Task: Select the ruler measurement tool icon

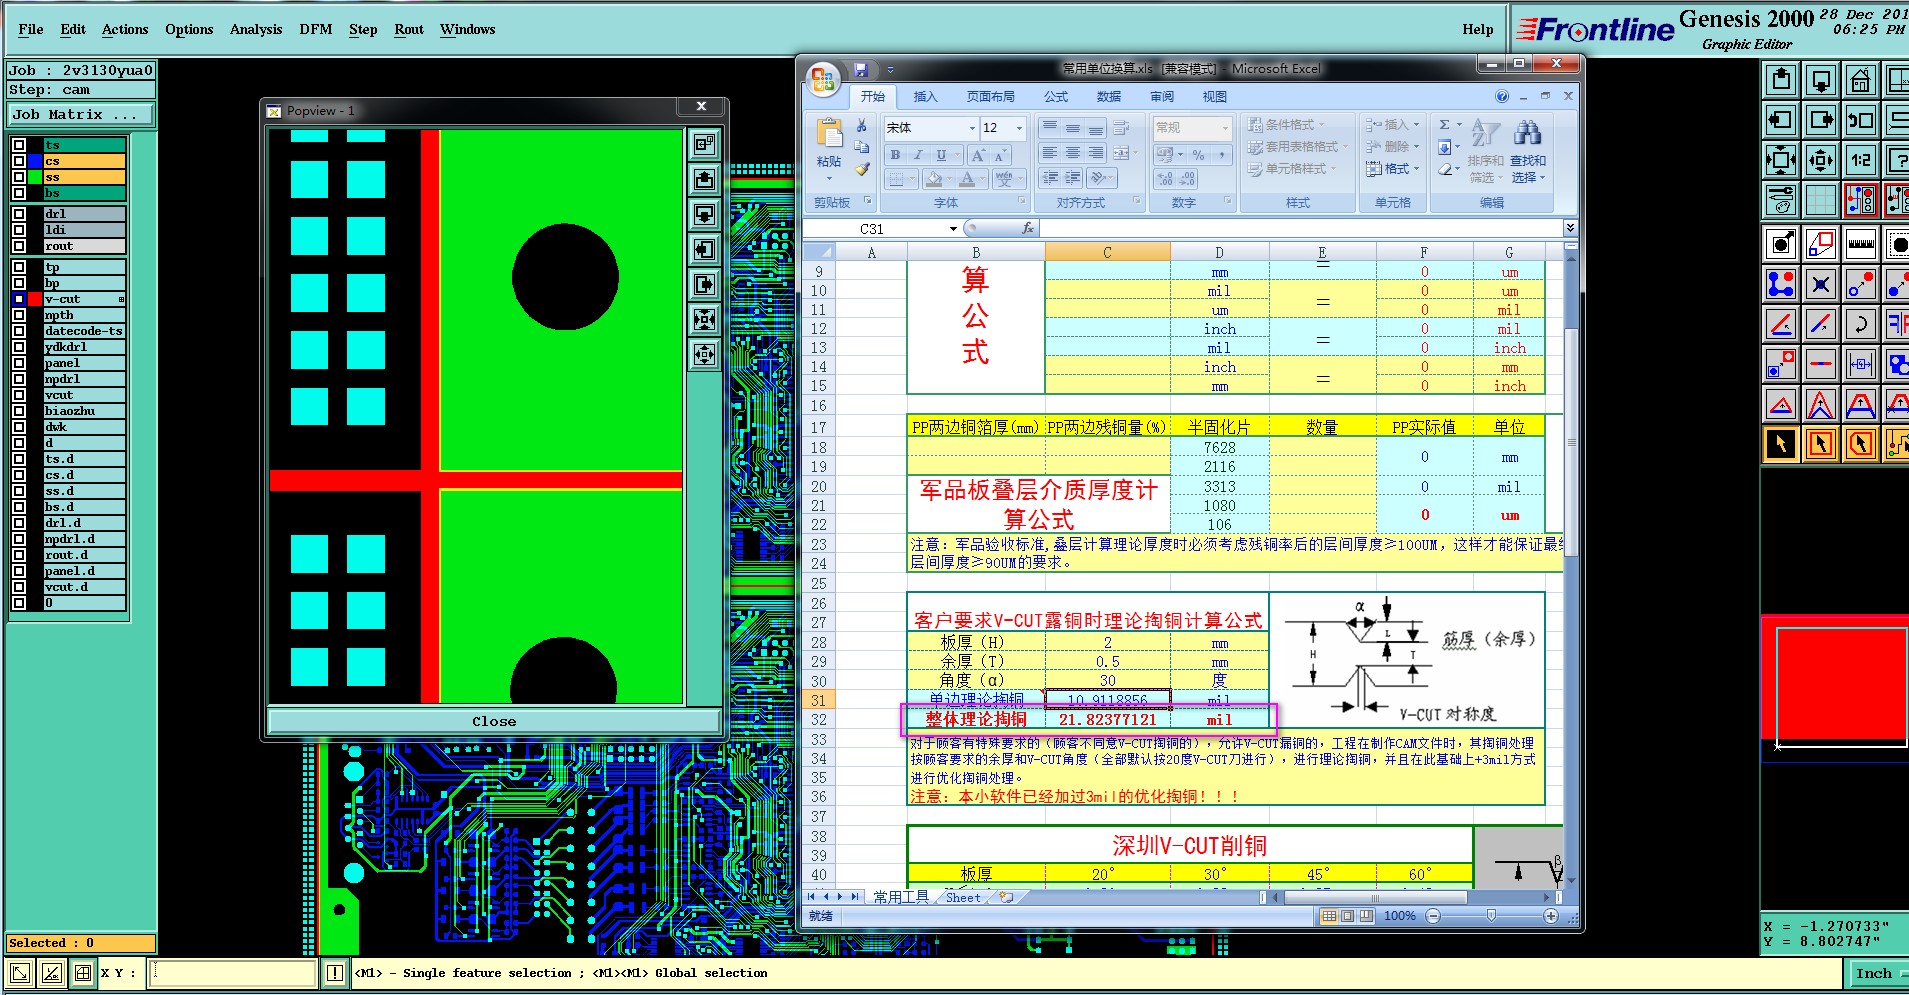Action: [1861, 244]
